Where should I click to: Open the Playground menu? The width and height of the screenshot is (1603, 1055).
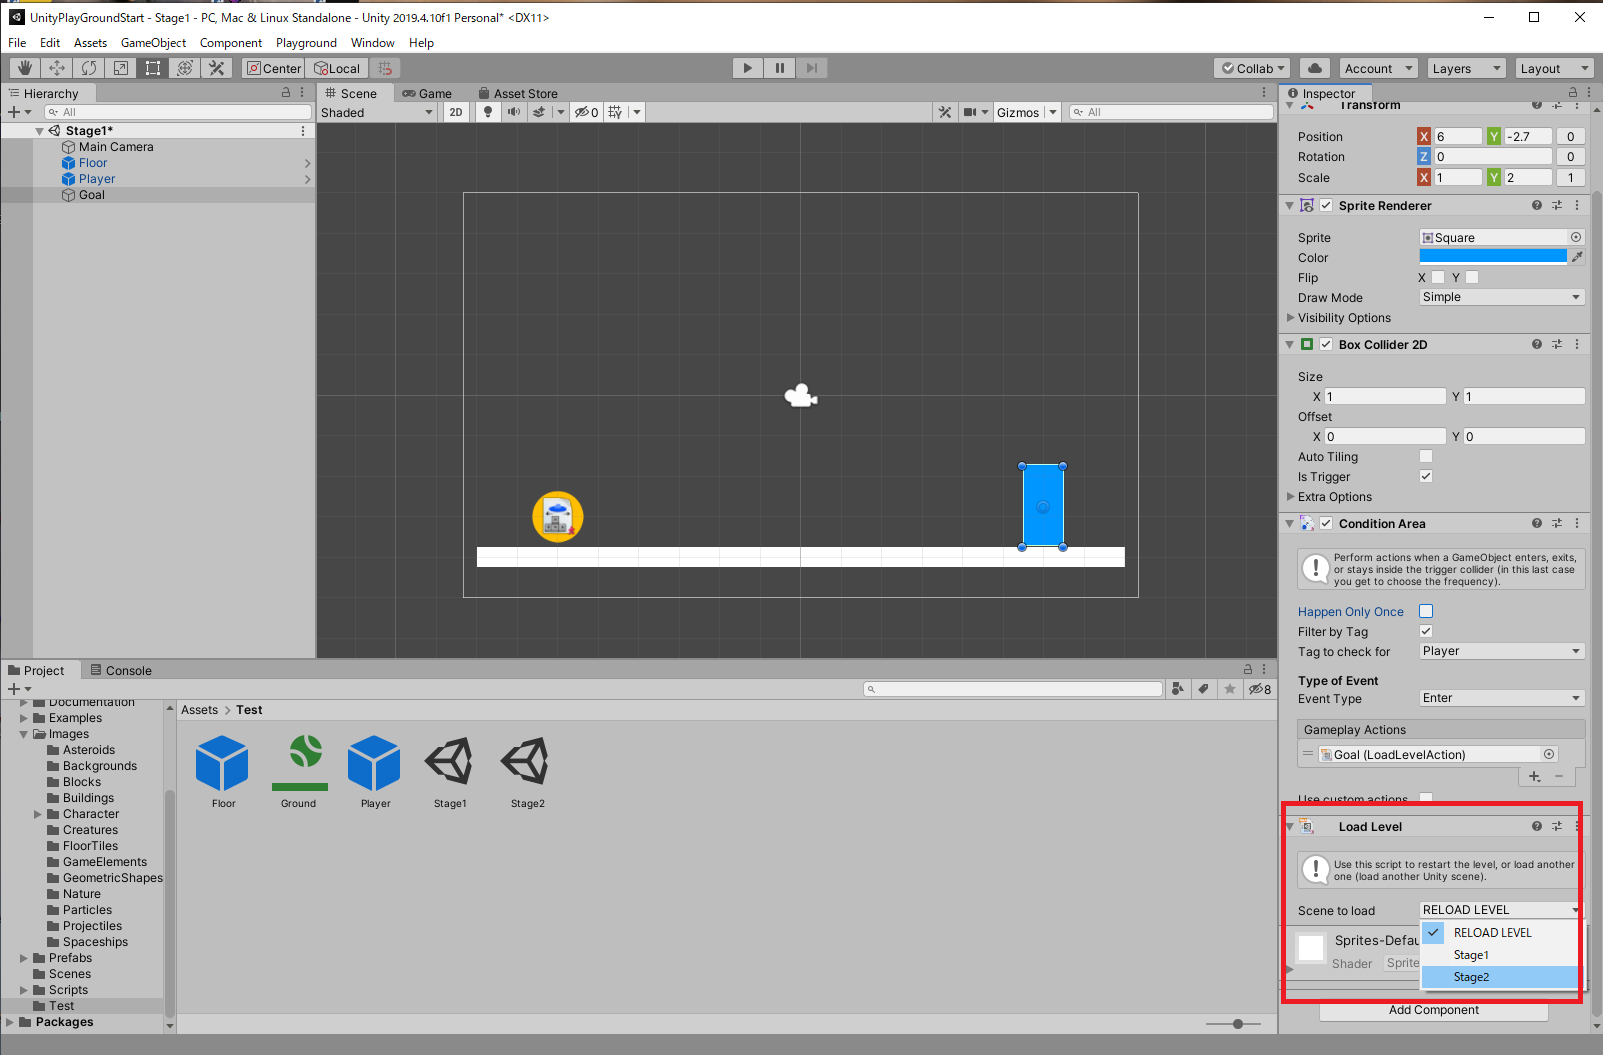point(306,43)
